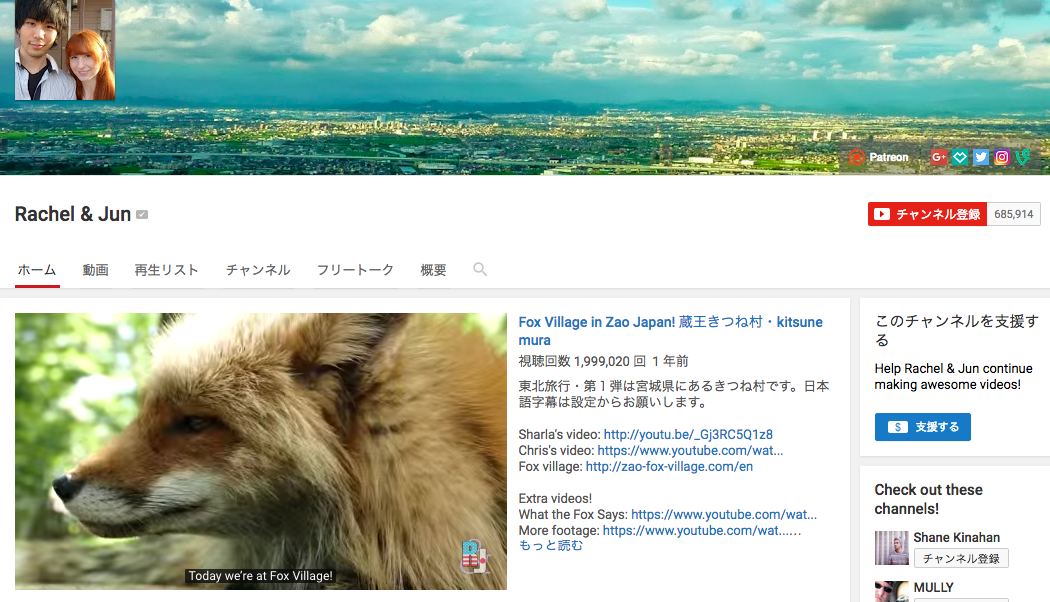Image resolution: width=1050 pixels, height=602 pixels.
Task: Click the MULLY channel thumbnail
Action: pyautogui.click(x=891, y=592)
